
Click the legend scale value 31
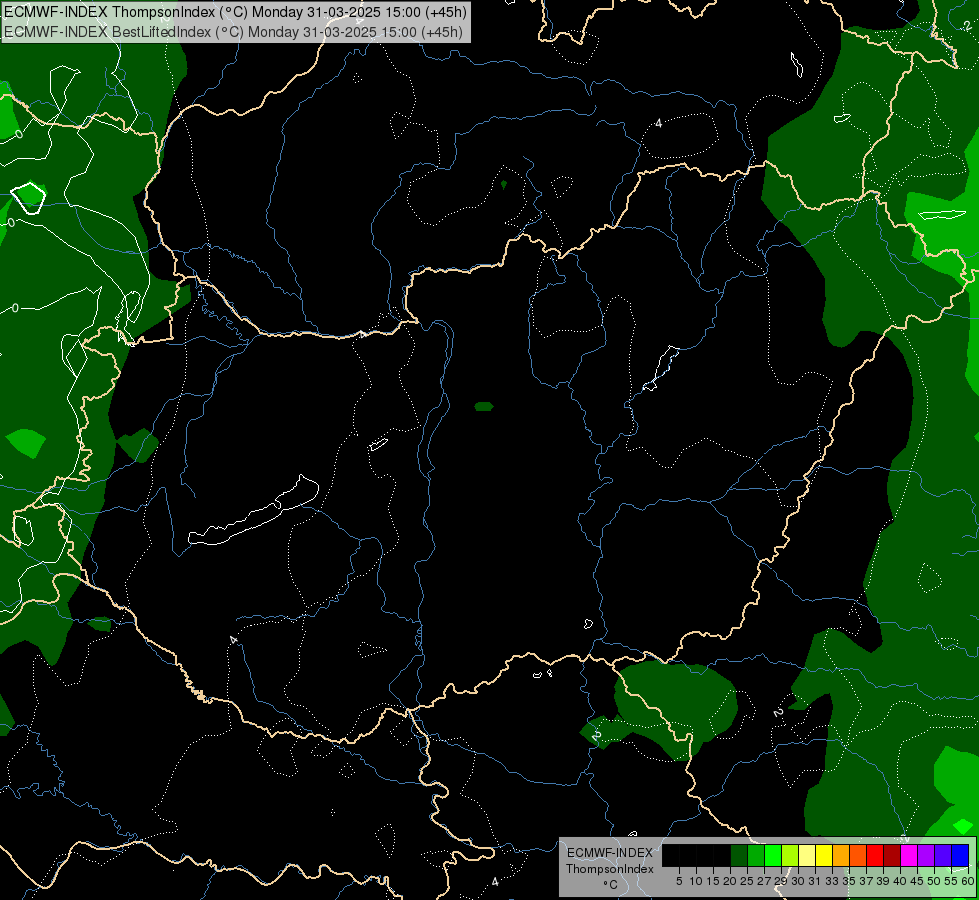(x=815, y=881)
